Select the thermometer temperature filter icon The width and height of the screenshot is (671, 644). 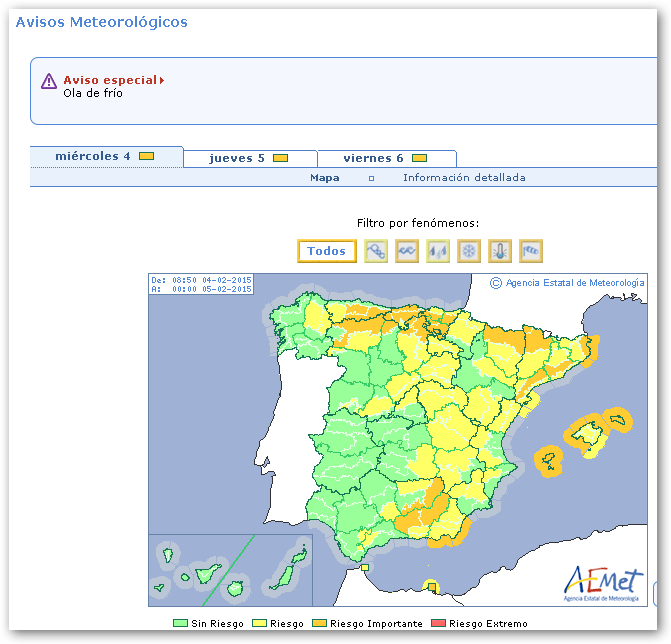500,251
